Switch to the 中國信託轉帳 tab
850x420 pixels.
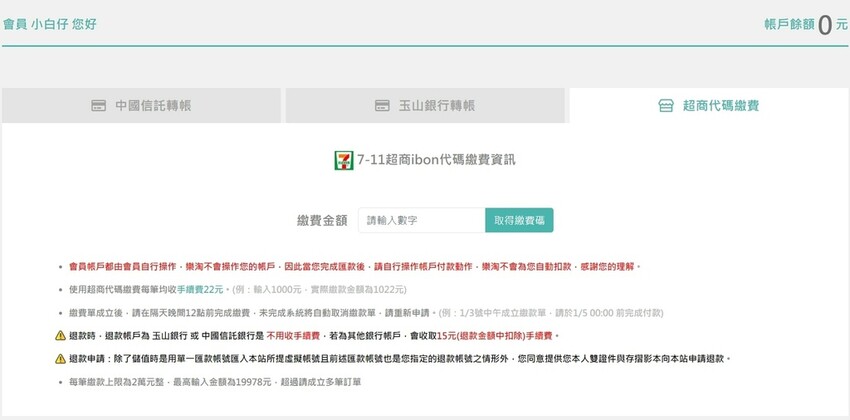click(141, 105)
